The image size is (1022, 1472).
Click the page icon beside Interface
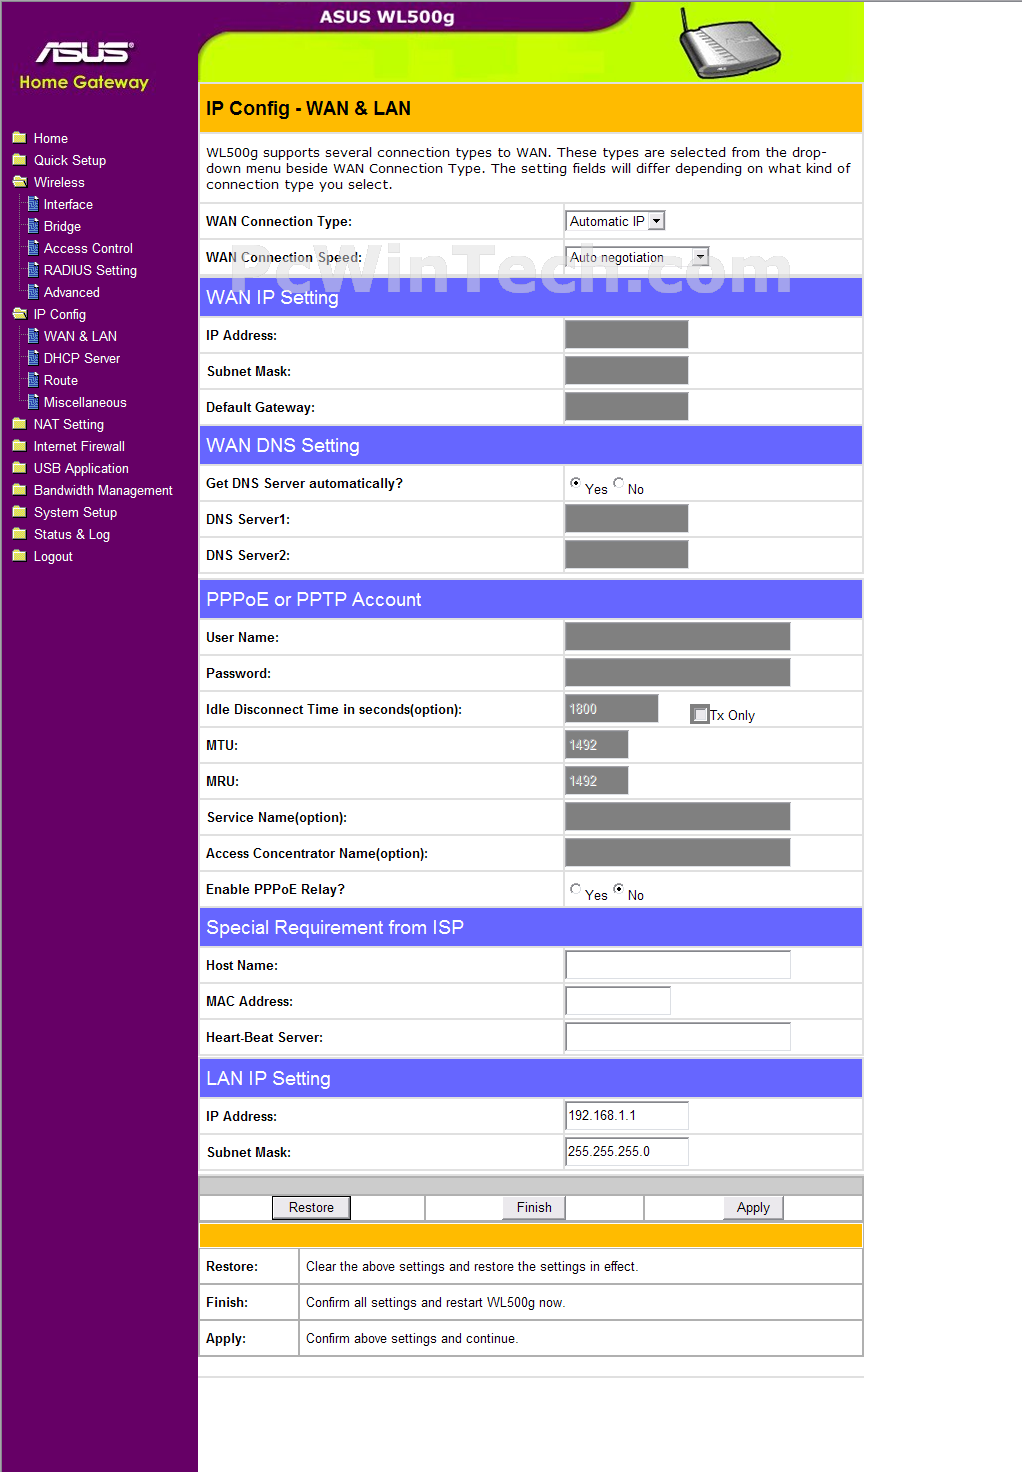(x=33, y=204)
